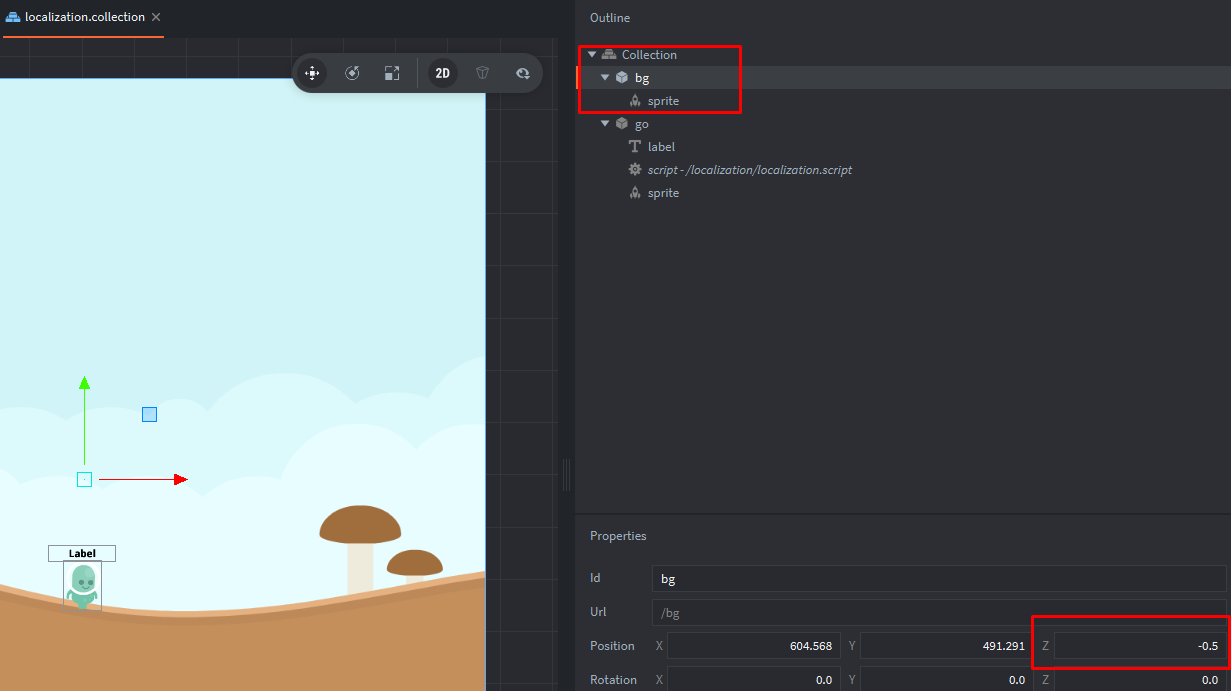Screen dimensions: 1231x691
Task: Click the Properties panel title
Action: point(618,536)
